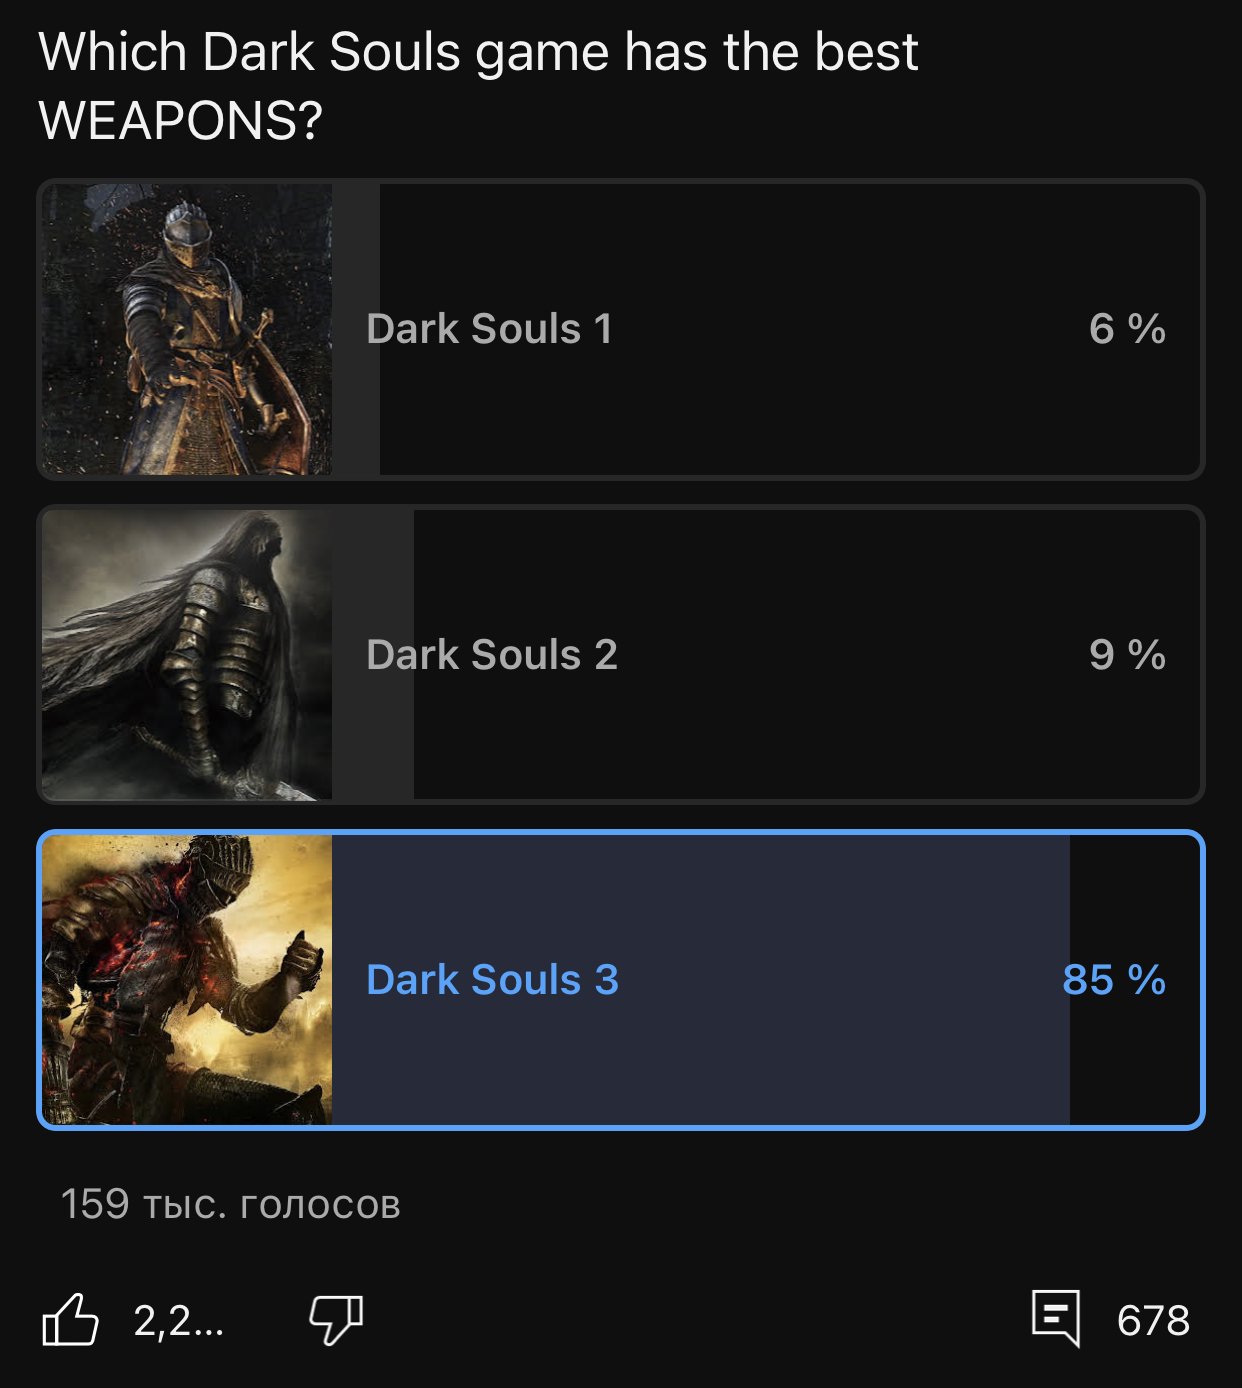This screenshot has width=1242, height=1388.
Task: Toggle the selected Dark Souls 3 label
Action: (x=492, y=980)
